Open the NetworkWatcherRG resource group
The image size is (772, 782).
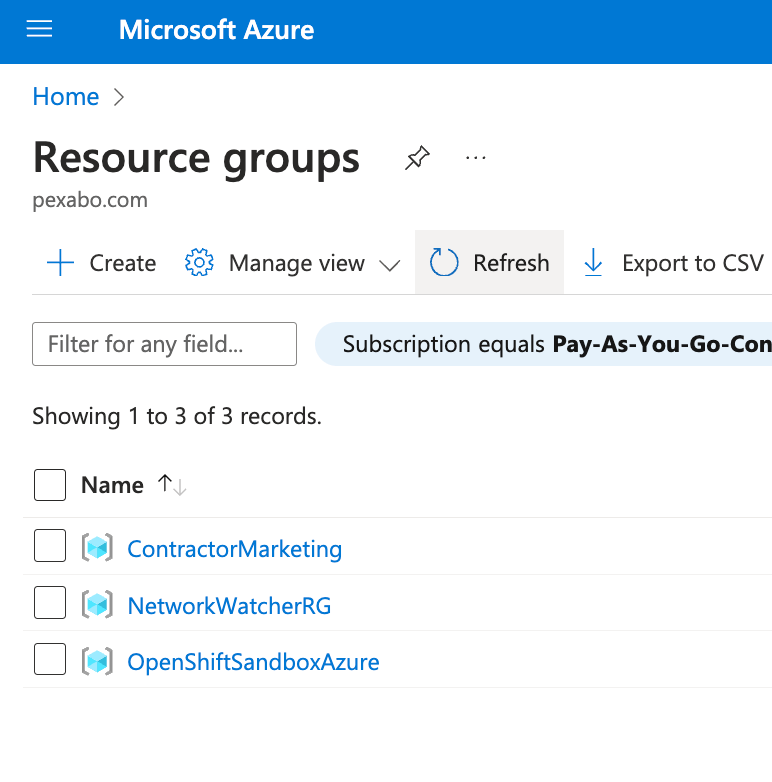click(229, 605)
